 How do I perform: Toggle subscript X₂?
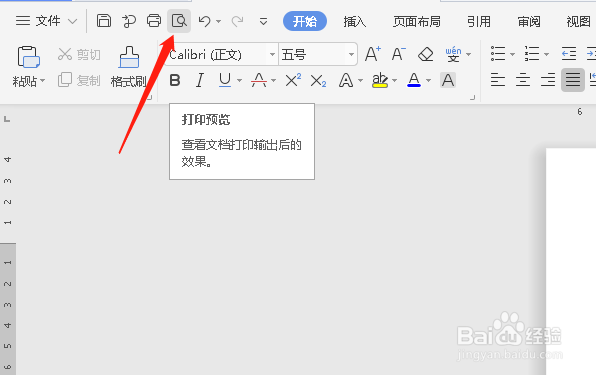[318, 81]
